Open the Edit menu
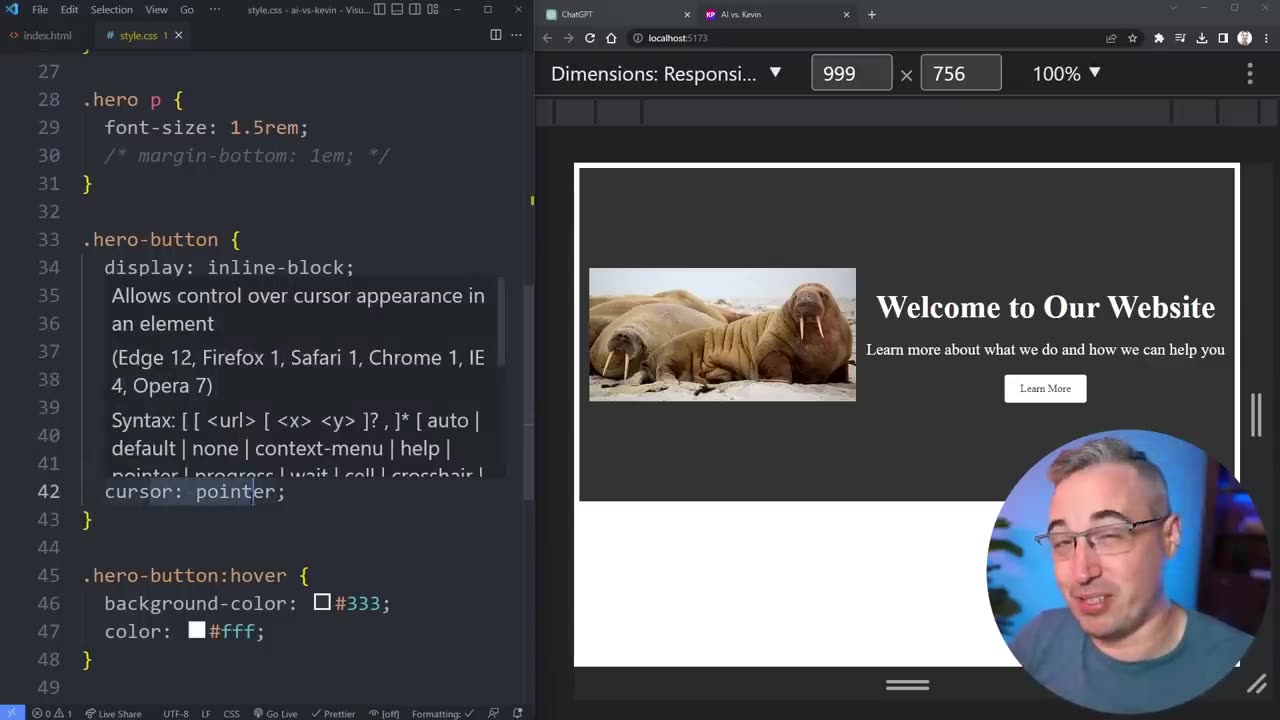1280x720 pixels. [x=69, y=10]
